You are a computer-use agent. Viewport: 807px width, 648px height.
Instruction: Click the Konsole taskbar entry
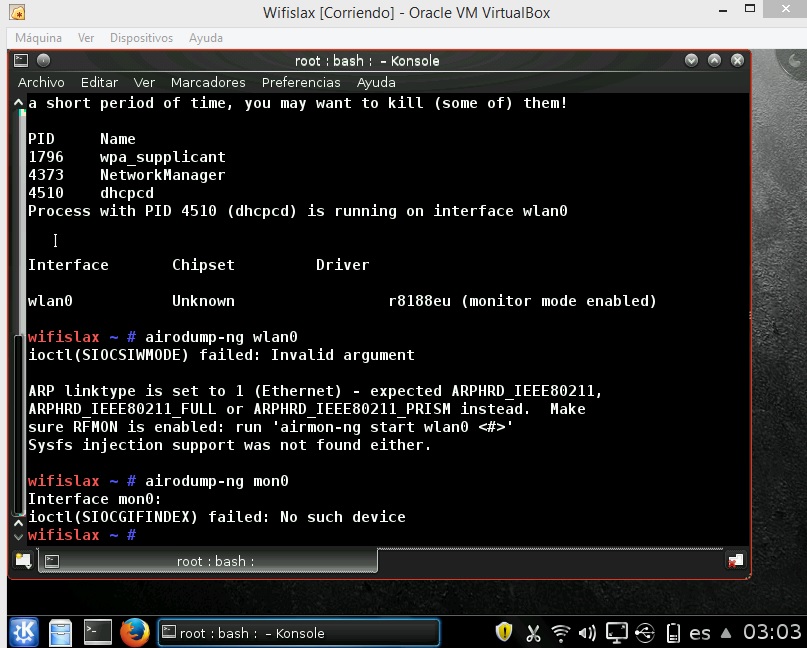(299, 633)
